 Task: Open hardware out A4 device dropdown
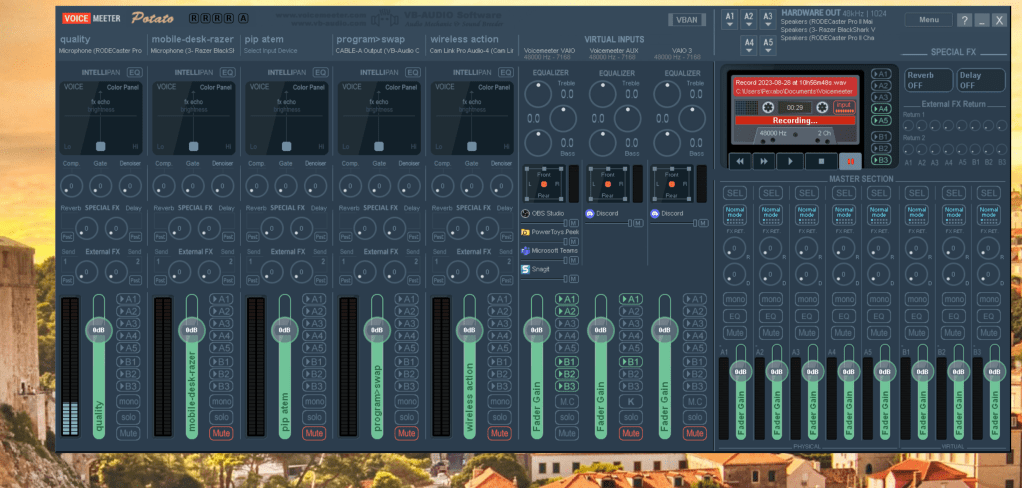click(749, 46)
